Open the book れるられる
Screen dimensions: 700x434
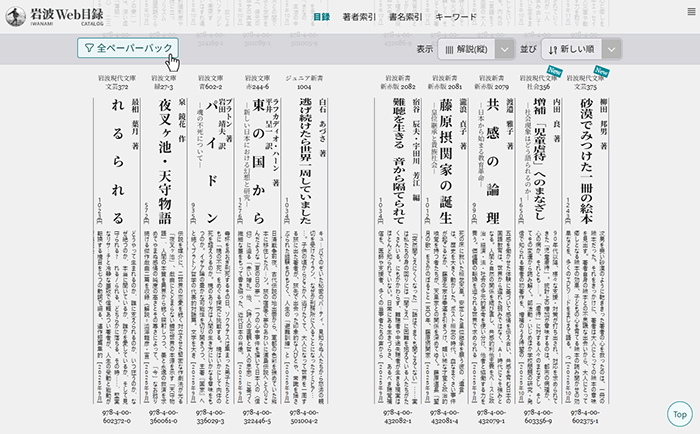click(x=117, y=161)
